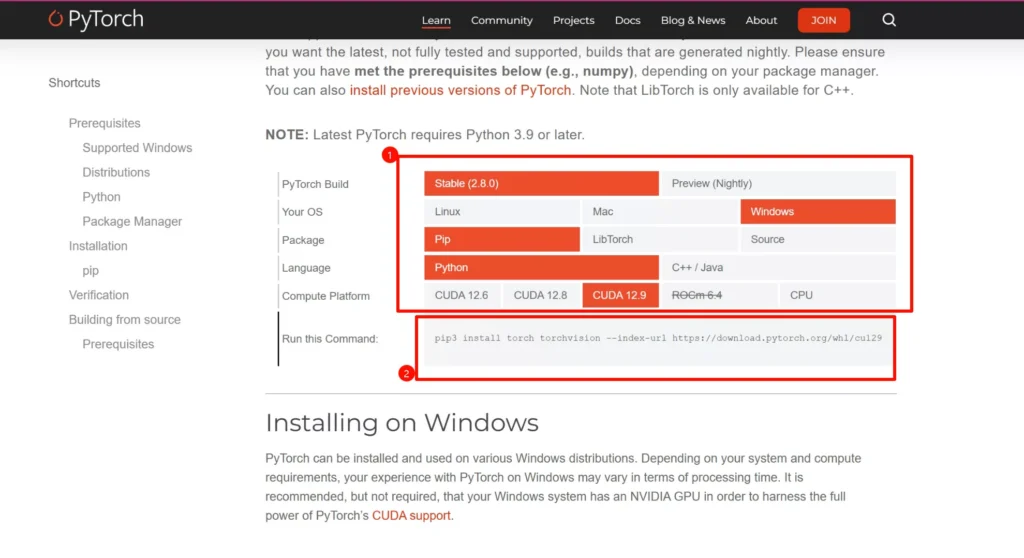The width and height of the screenshot is (1024, 558).
Task: Open the Learn menu
Action: coord(436,20)
